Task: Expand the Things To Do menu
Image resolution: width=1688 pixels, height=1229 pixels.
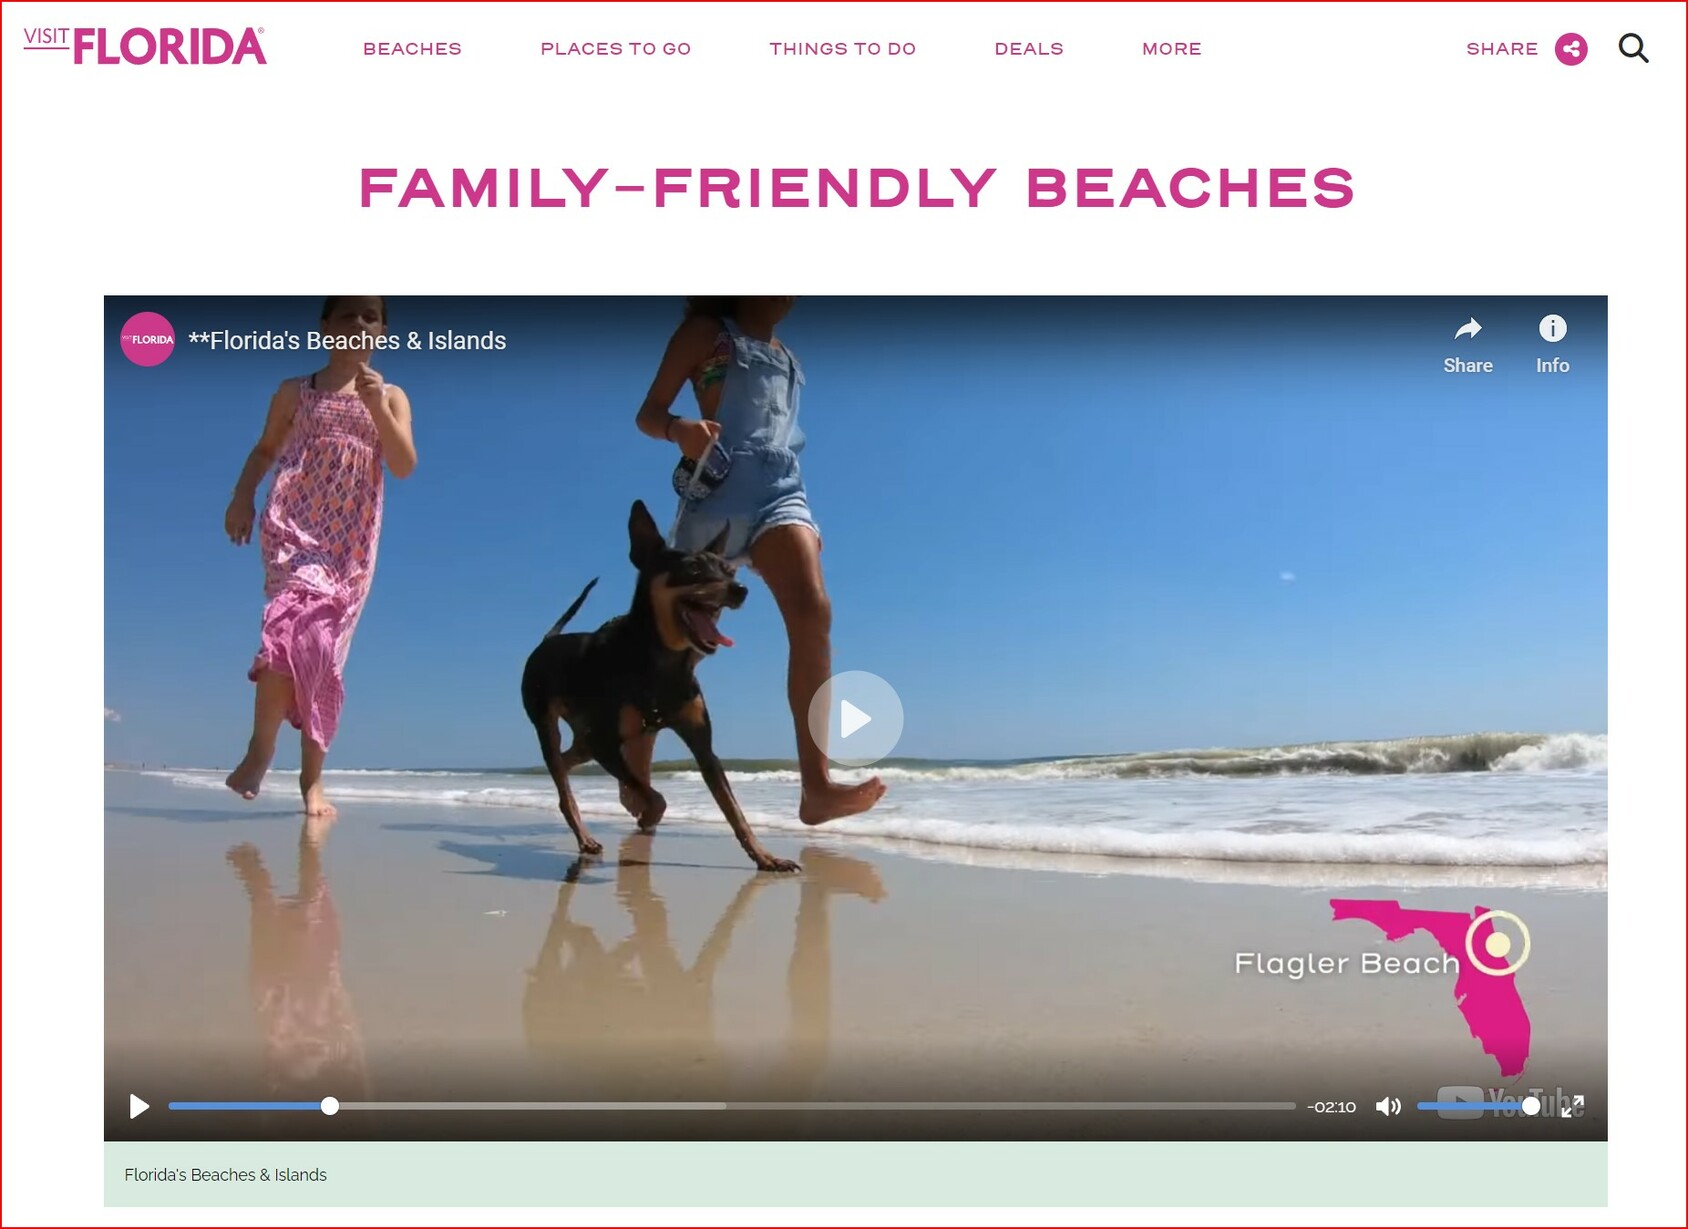Action: click(x=843, y=49)
